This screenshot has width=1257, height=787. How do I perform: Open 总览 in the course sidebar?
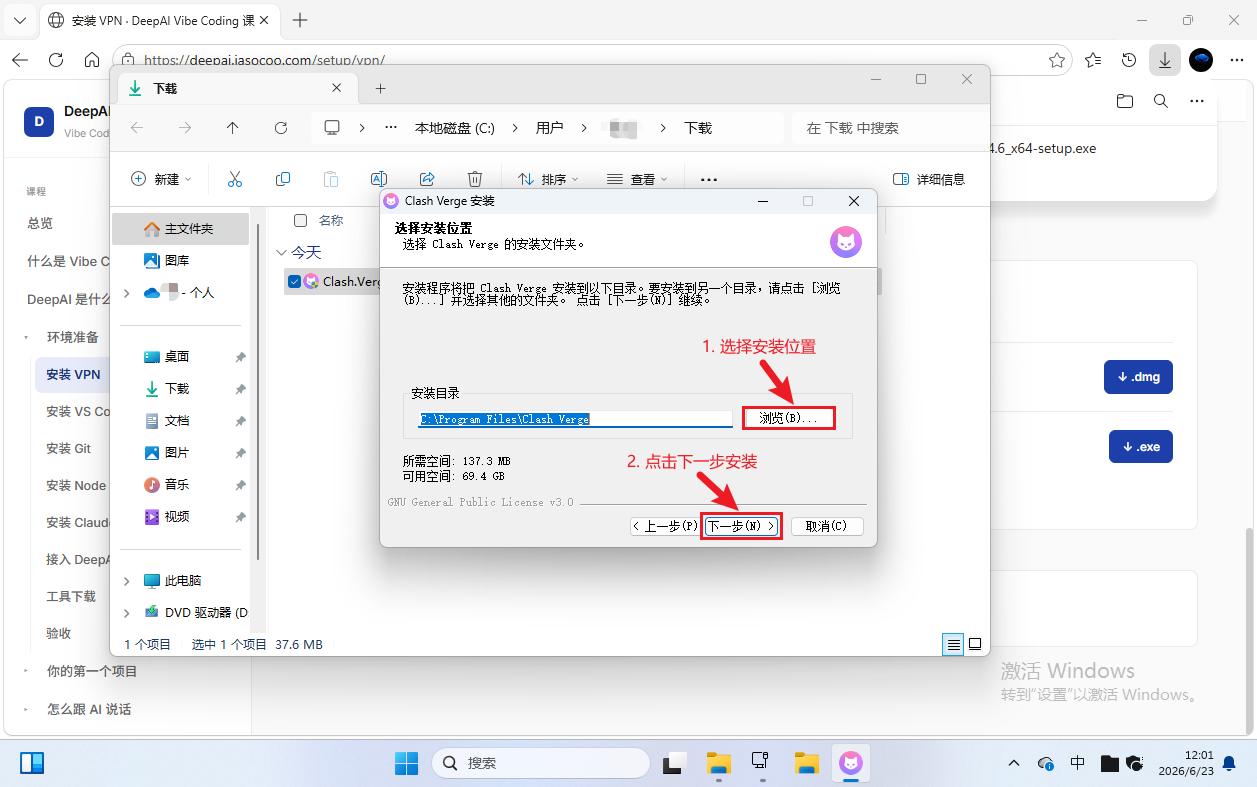pyautogui.click(x=40, y=223)
